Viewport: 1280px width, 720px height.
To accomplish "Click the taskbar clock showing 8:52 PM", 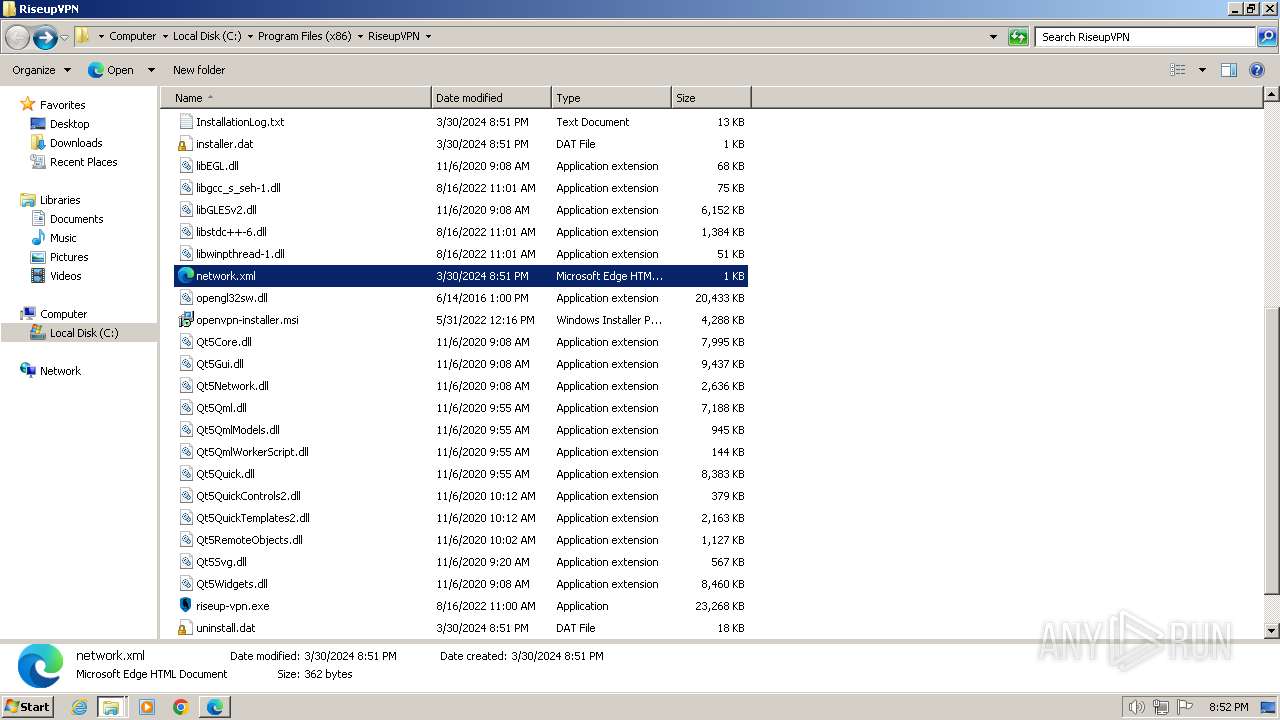I will coord(1228,707).
